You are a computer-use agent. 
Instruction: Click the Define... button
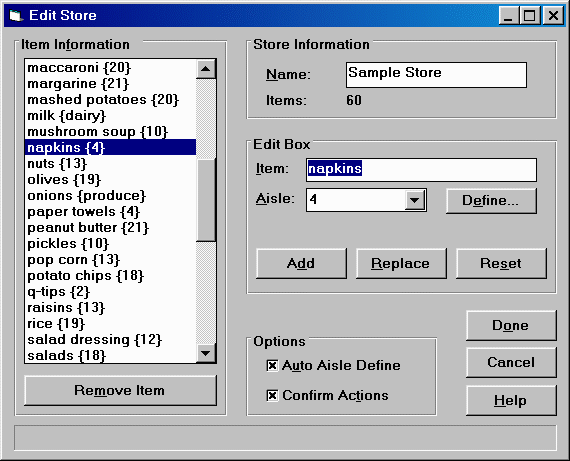click(491, 200)
